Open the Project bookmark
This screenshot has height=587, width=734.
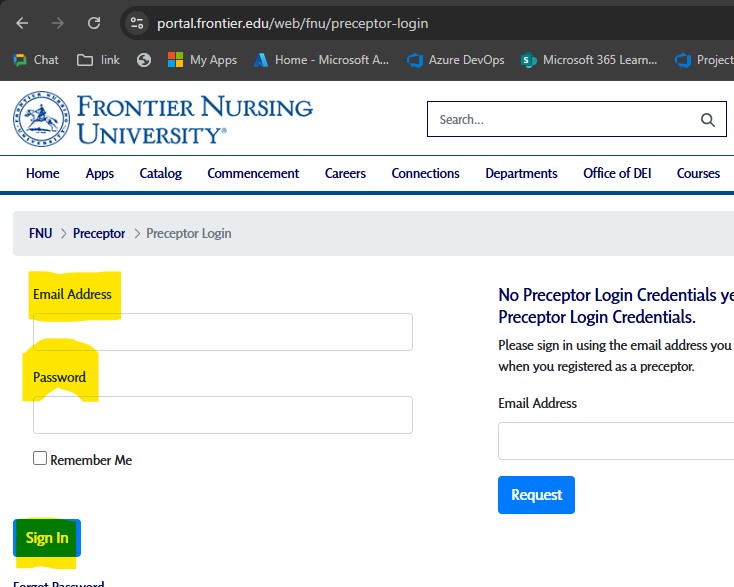coord(704,60)
